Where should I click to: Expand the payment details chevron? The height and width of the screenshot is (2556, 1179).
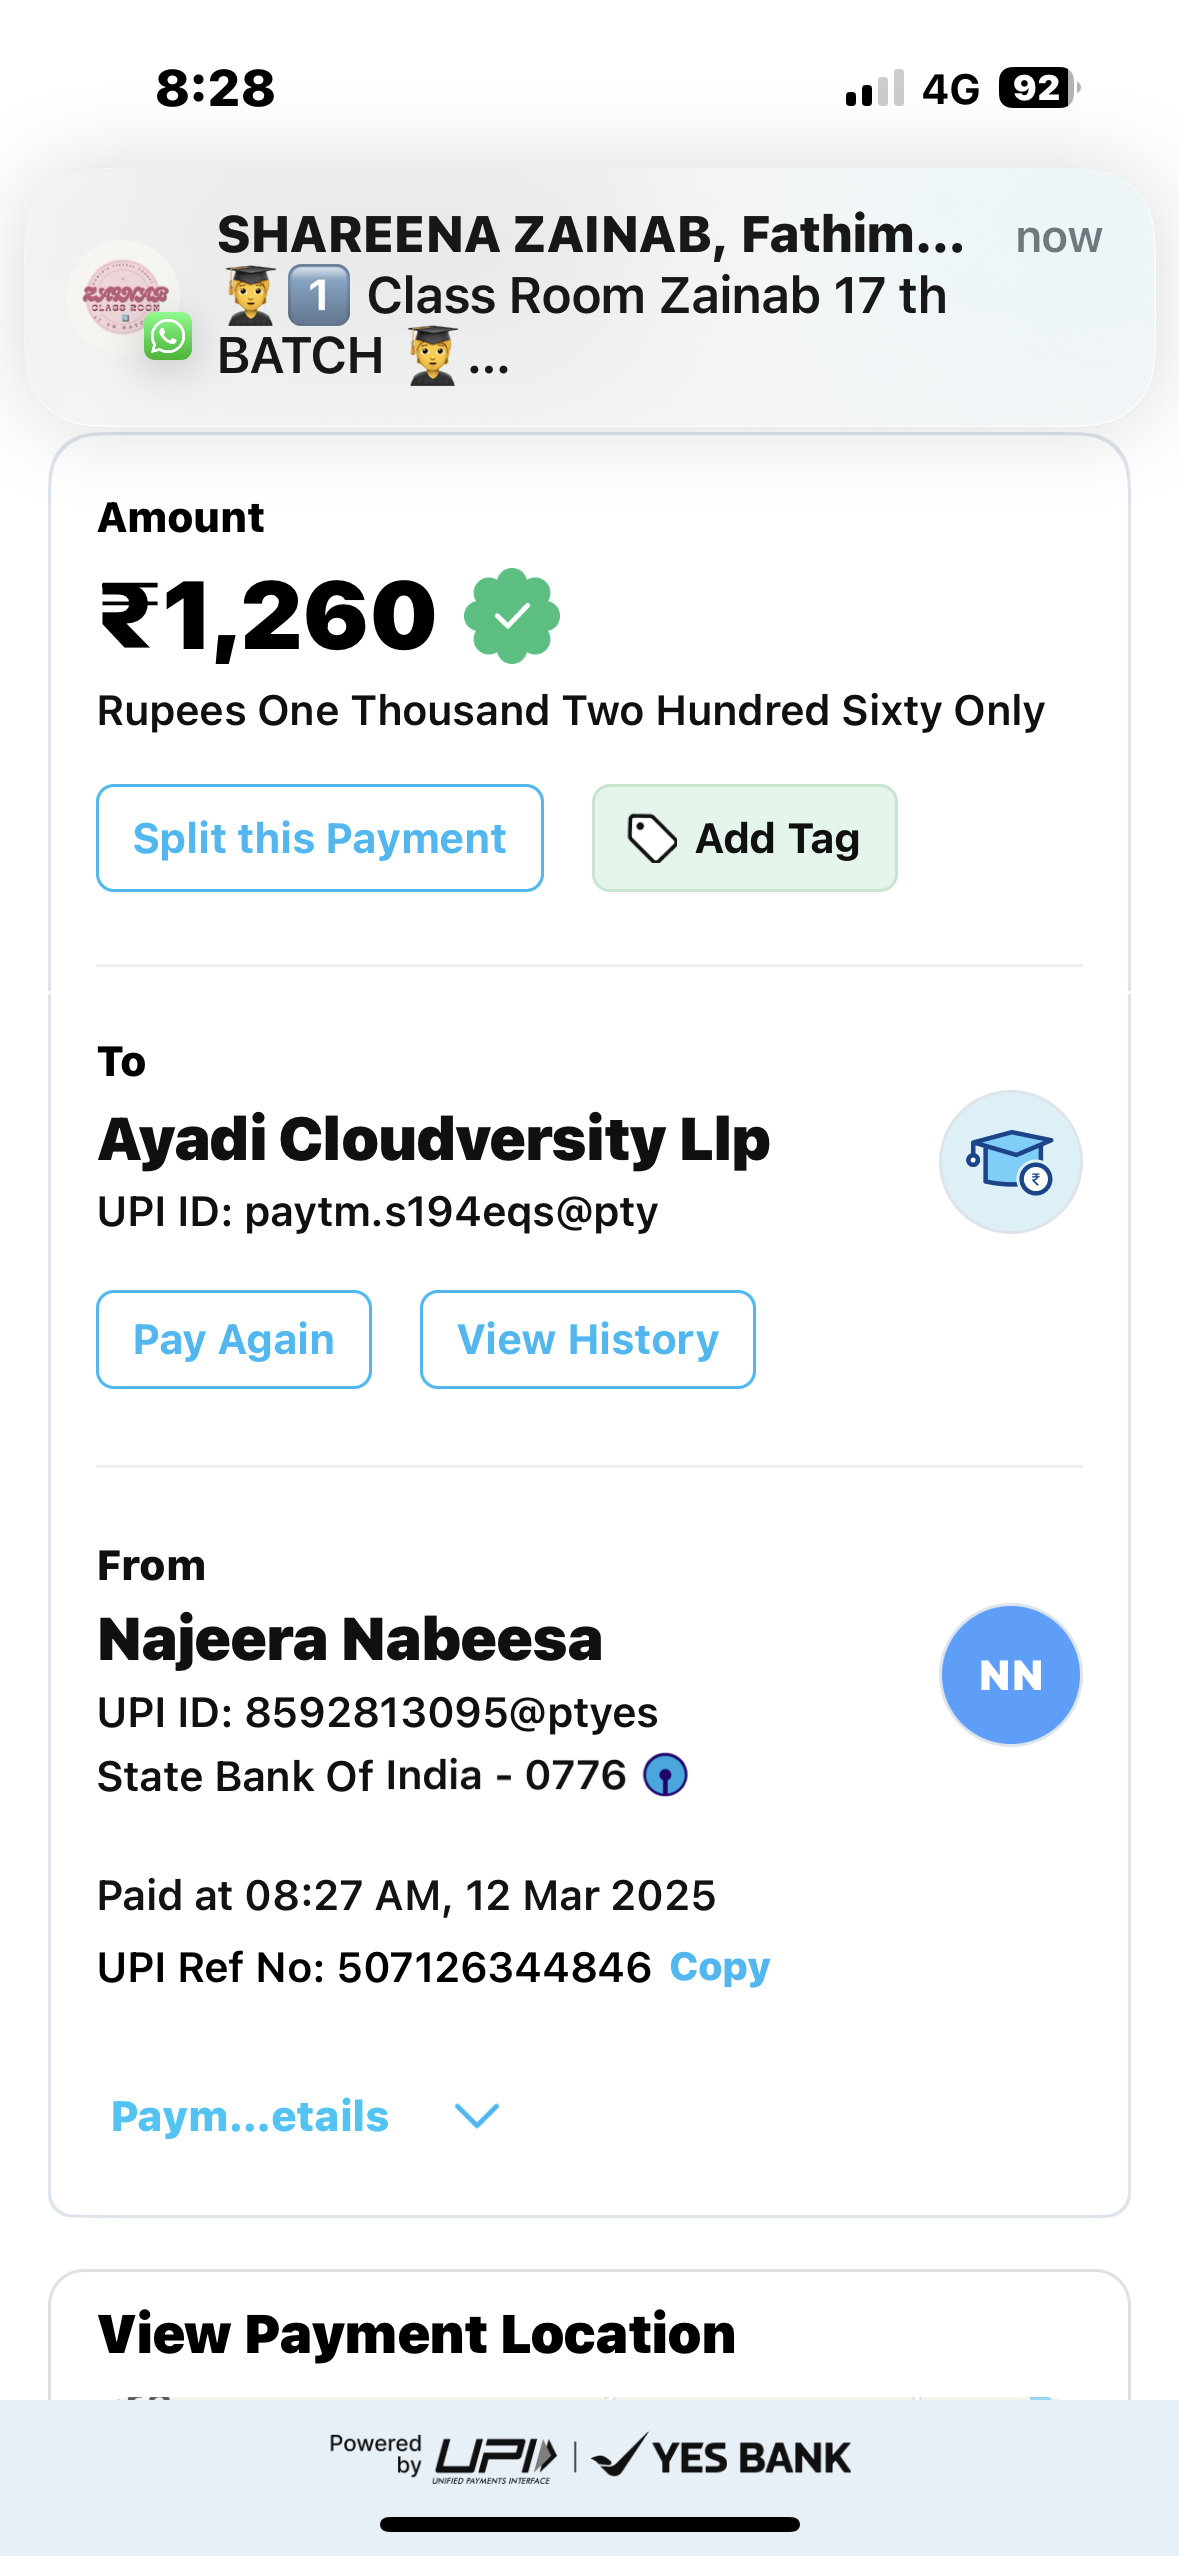(x=477, y=2115)
